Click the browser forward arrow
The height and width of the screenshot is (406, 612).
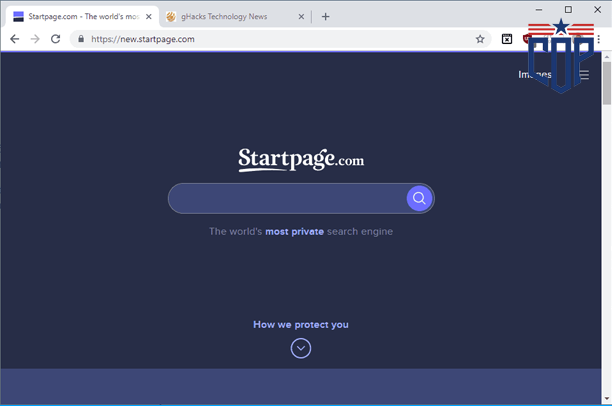click(x=35, y=39)
